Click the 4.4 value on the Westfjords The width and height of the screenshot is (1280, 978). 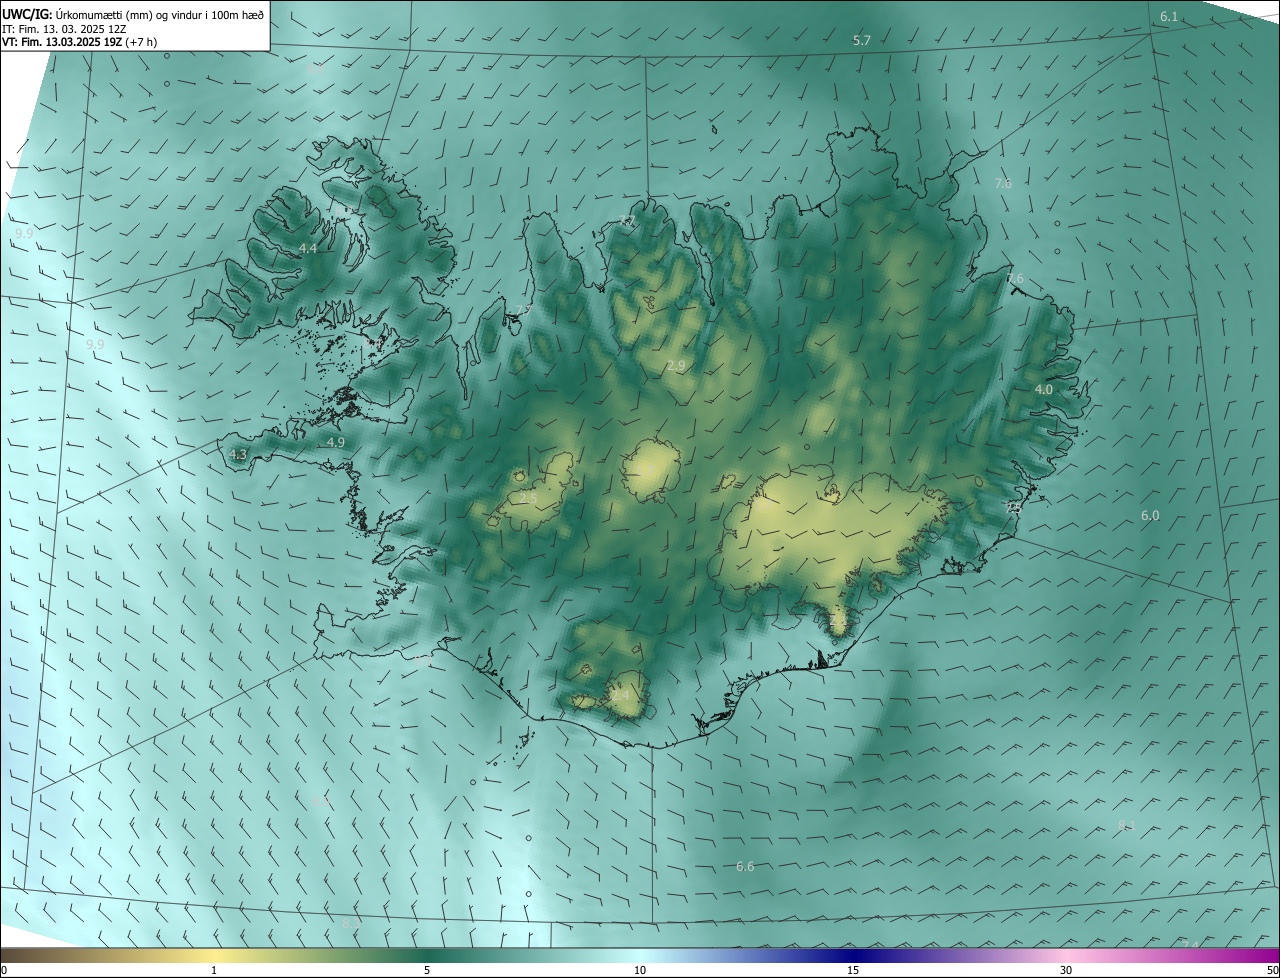[x=308, y=248]
